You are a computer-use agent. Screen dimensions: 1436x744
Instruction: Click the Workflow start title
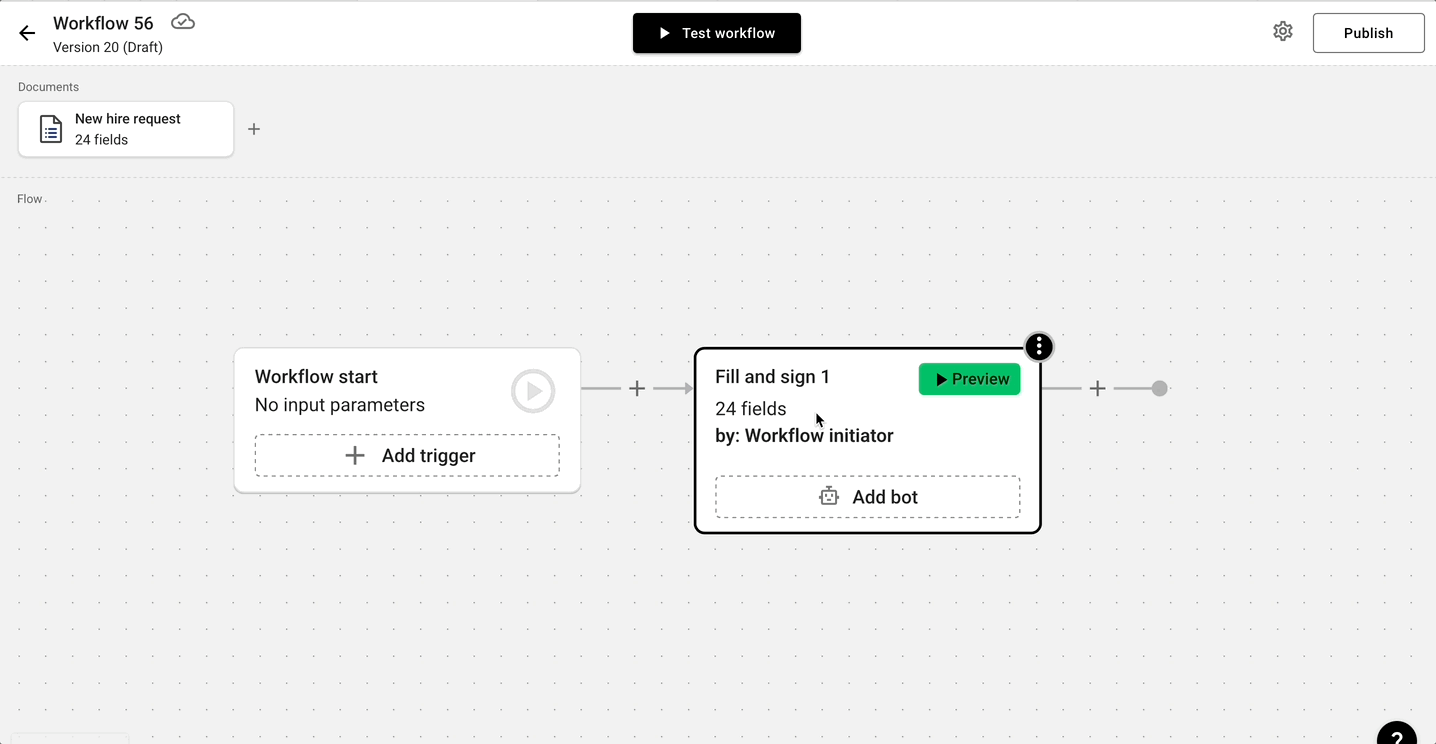pyautogui.click(x=316, y=377)
